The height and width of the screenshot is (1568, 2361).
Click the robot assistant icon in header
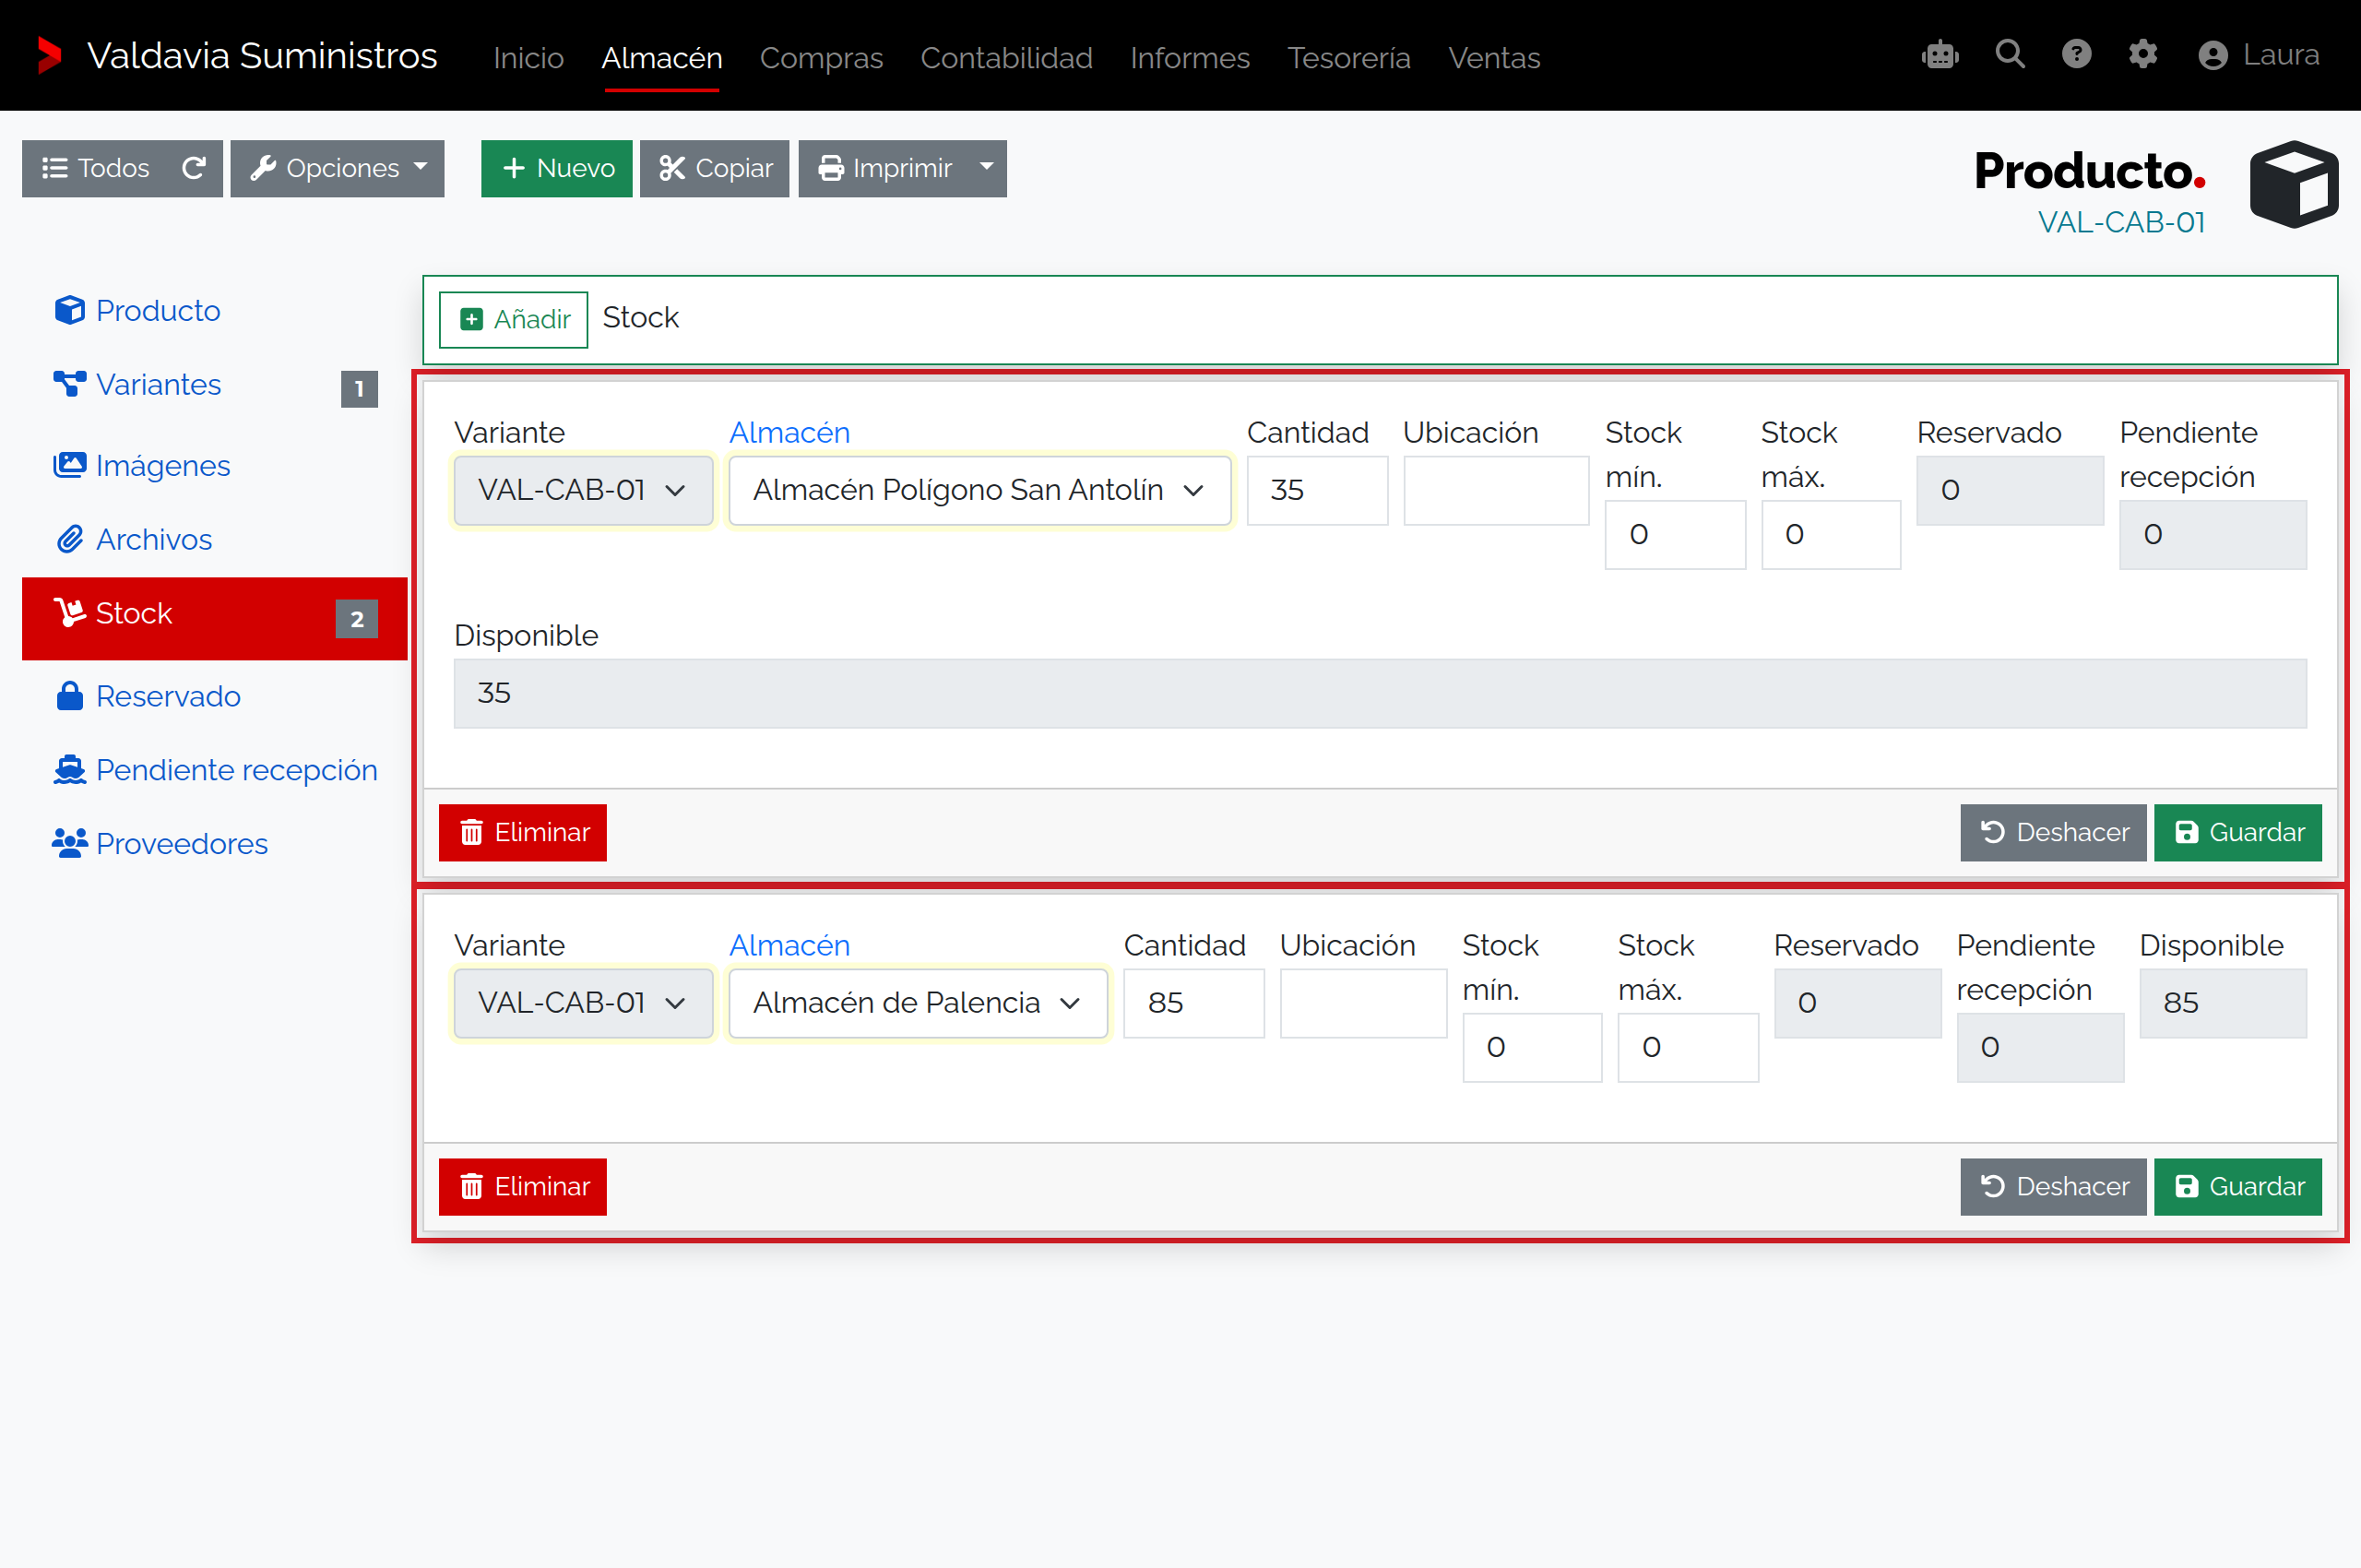[x=1940, y=55]
